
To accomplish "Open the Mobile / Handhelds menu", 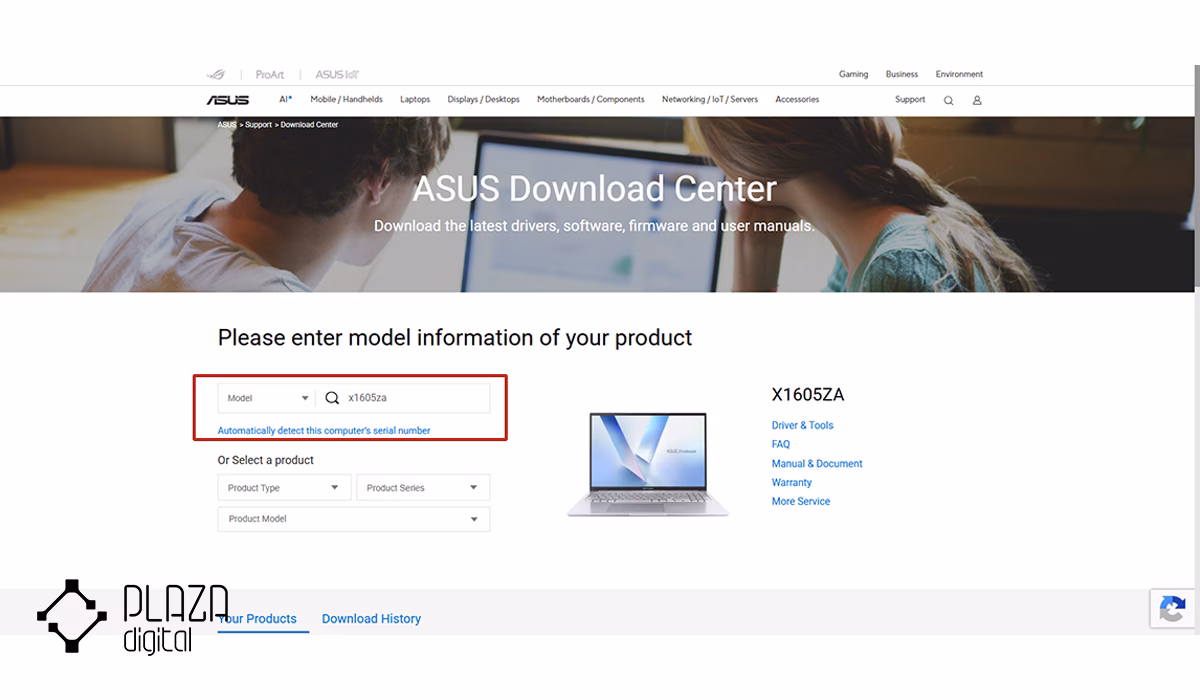I will [x=346, y=99].
